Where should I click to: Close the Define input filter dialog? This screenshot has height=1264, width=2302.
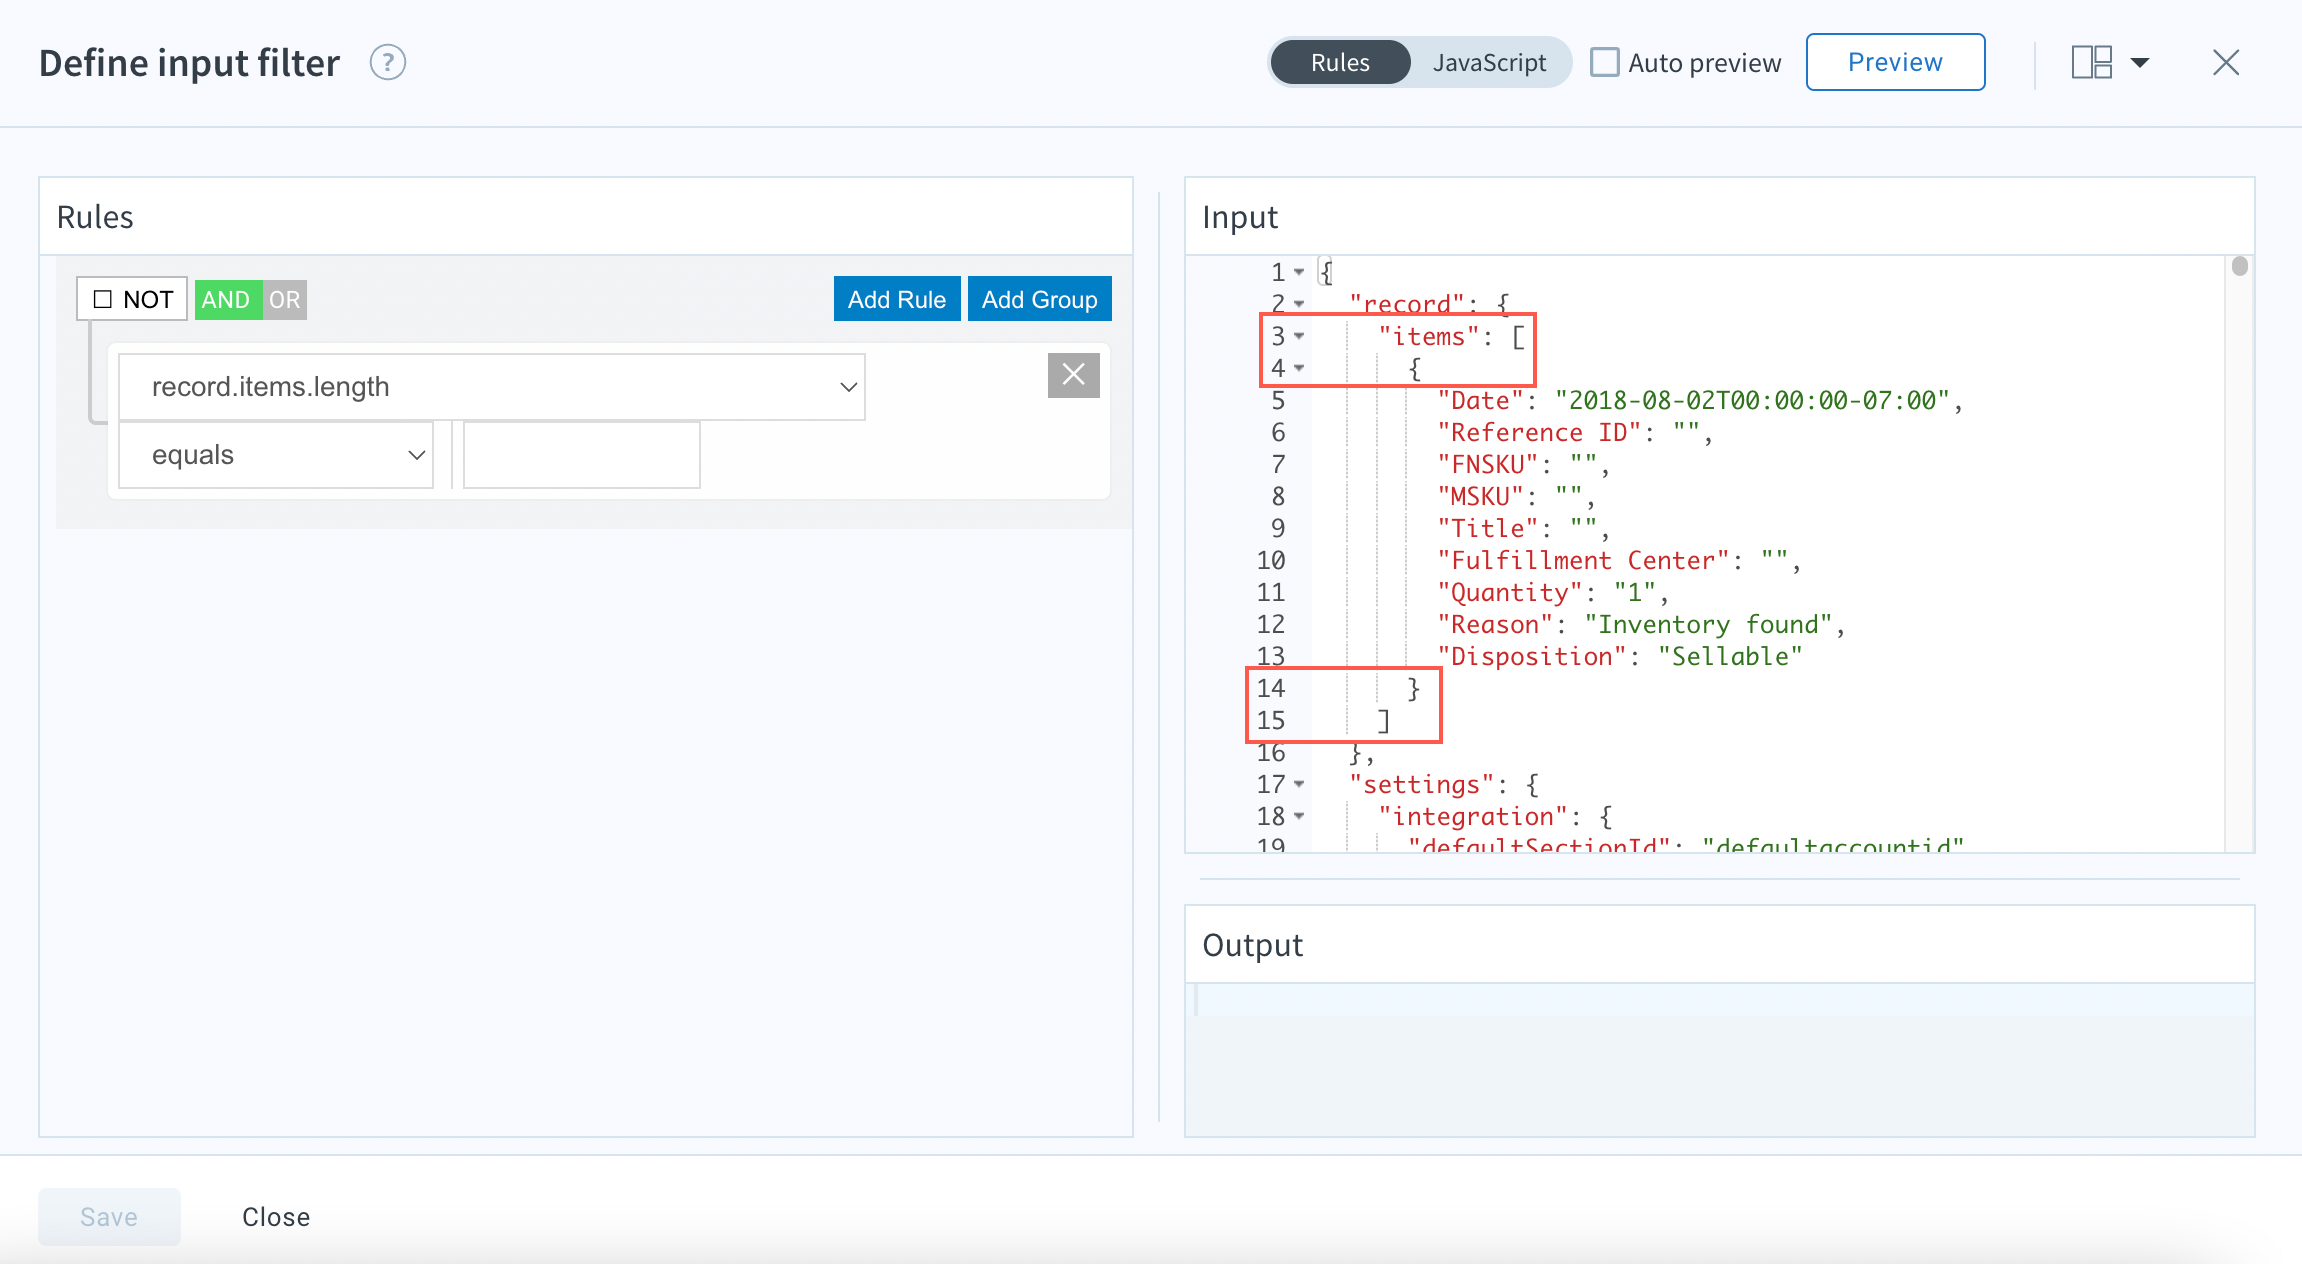point(2225,63)
